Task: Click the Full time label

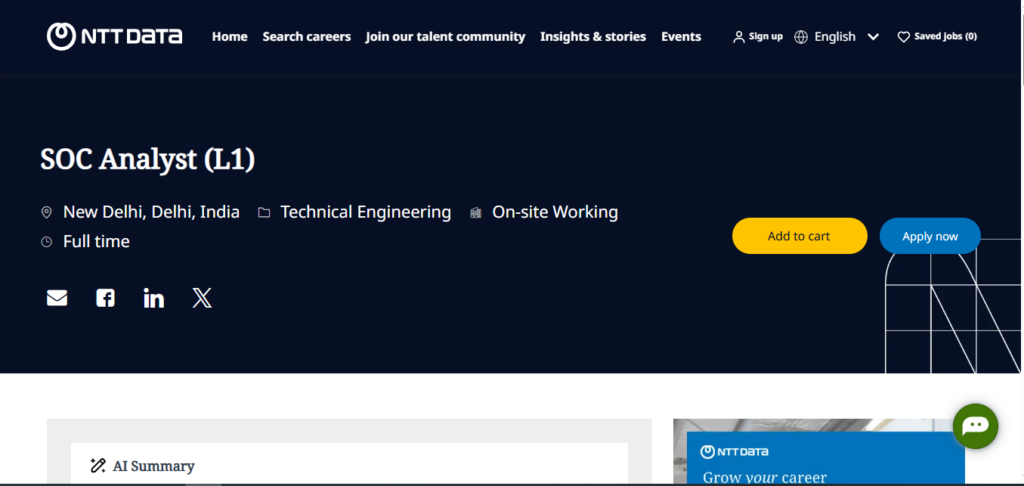Action: click(x=97, y=242)
